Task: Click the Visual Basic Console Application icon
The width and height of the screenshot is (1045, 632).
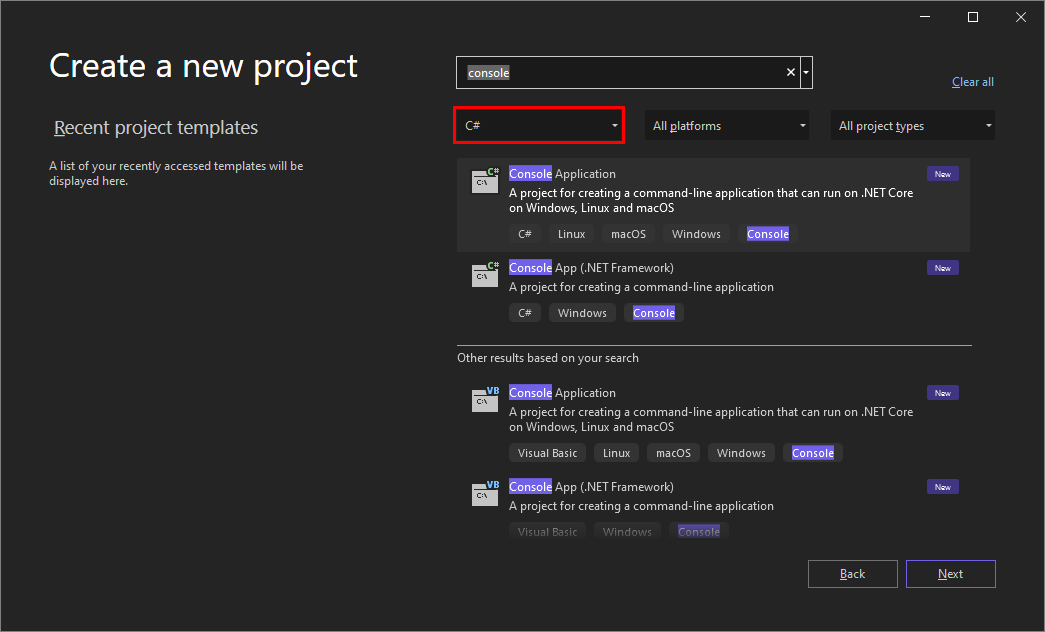Action: (485, 399)
